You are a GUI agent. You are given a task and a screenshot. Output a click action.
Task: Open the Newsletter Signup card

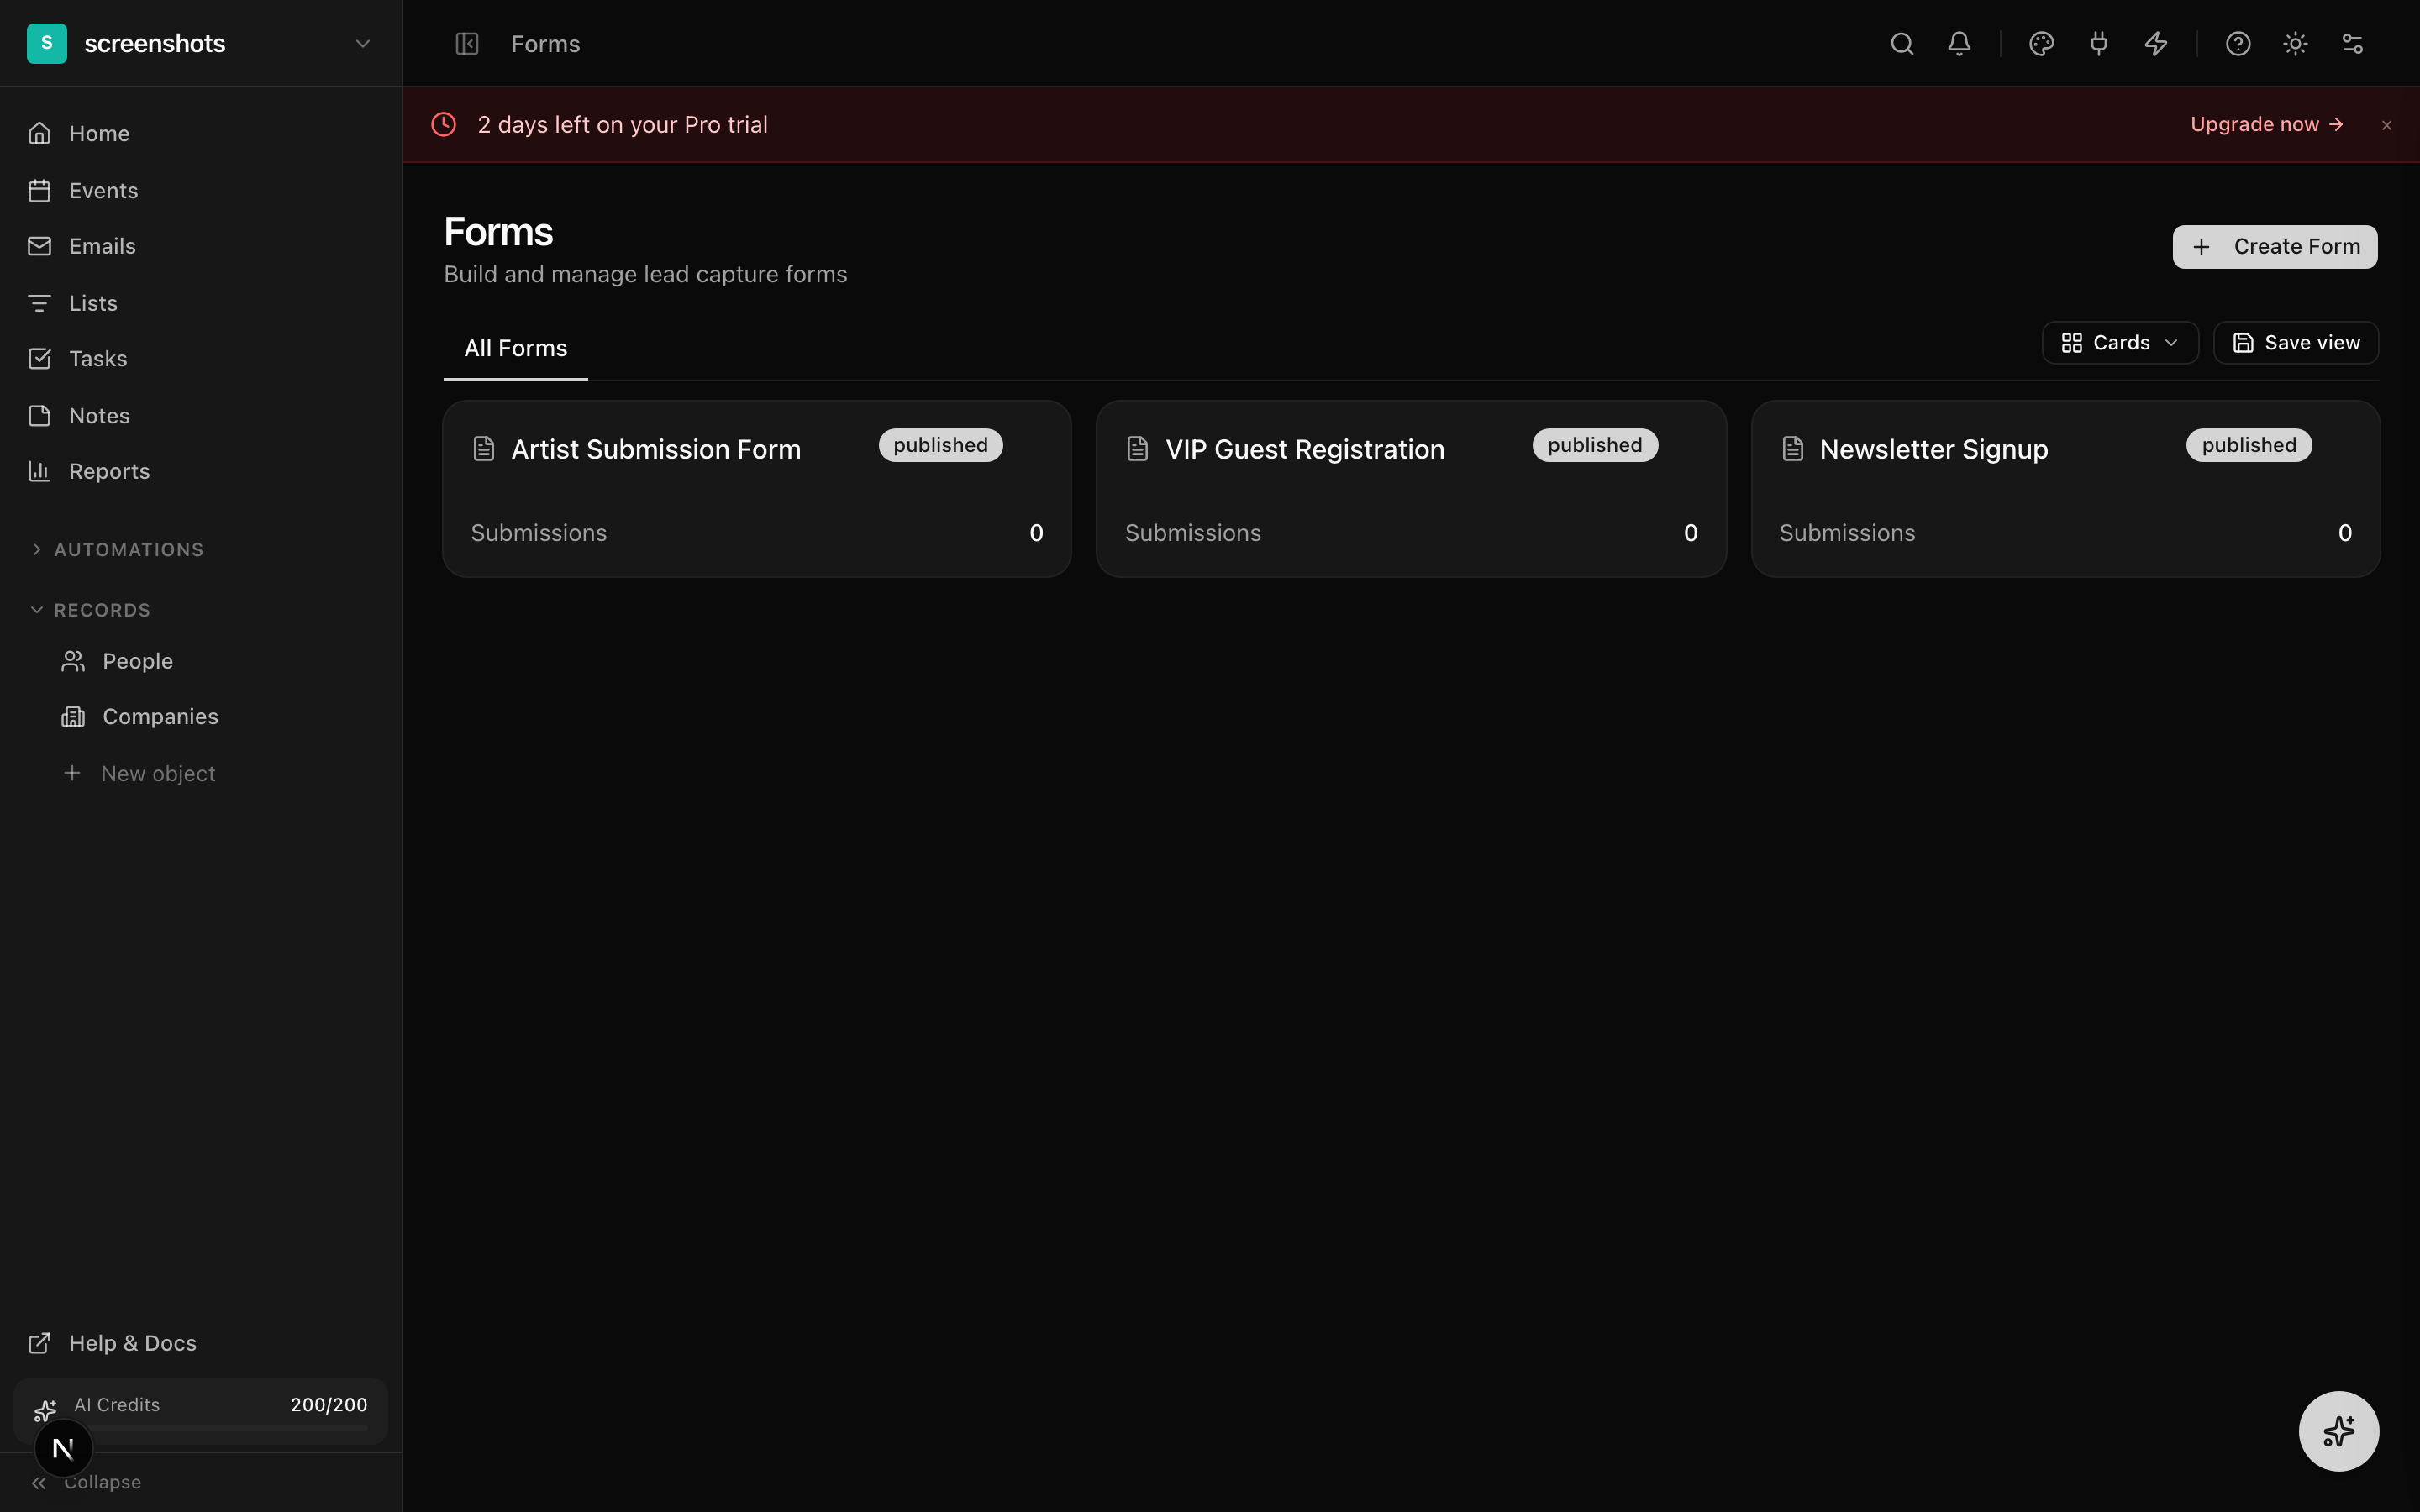pyautogui.click(x=2065, y=489)
